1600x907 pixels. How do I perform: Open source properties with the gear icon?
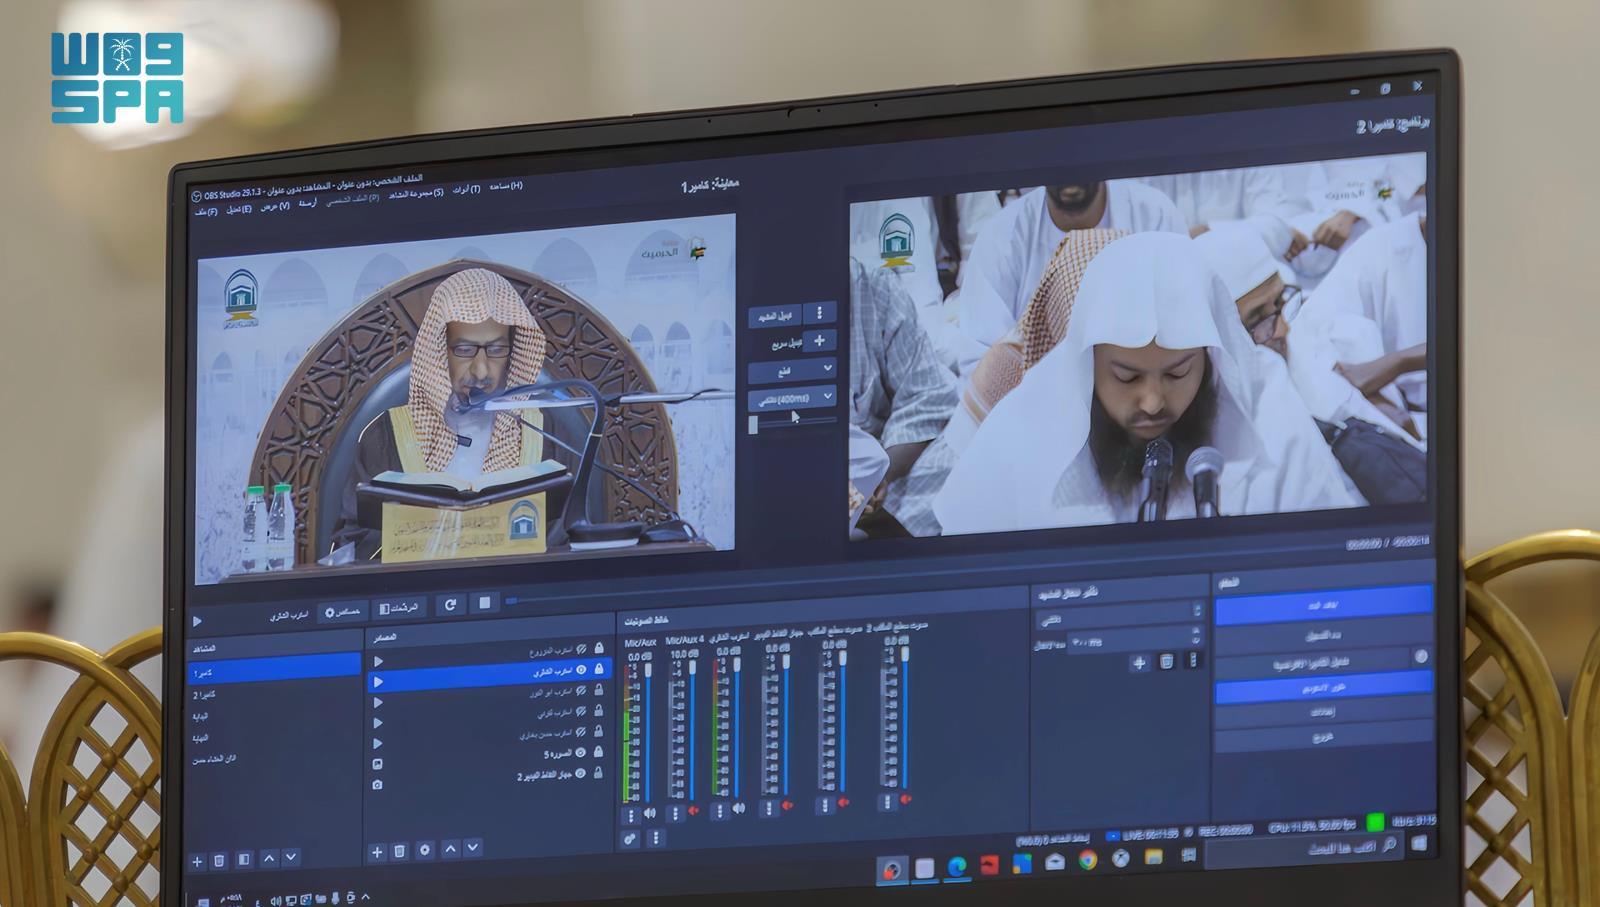pyautogui.click(x=425, y=850)
